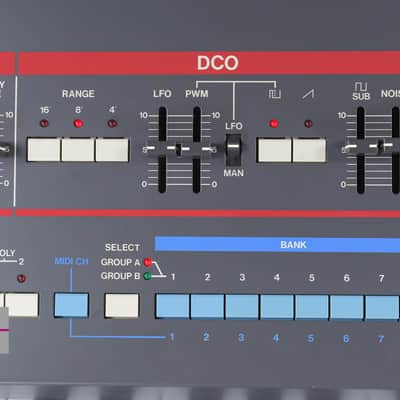This screenshot has width=400, height=400.
Task: Click the SUB square wave symbol
Action: [361, 87]
